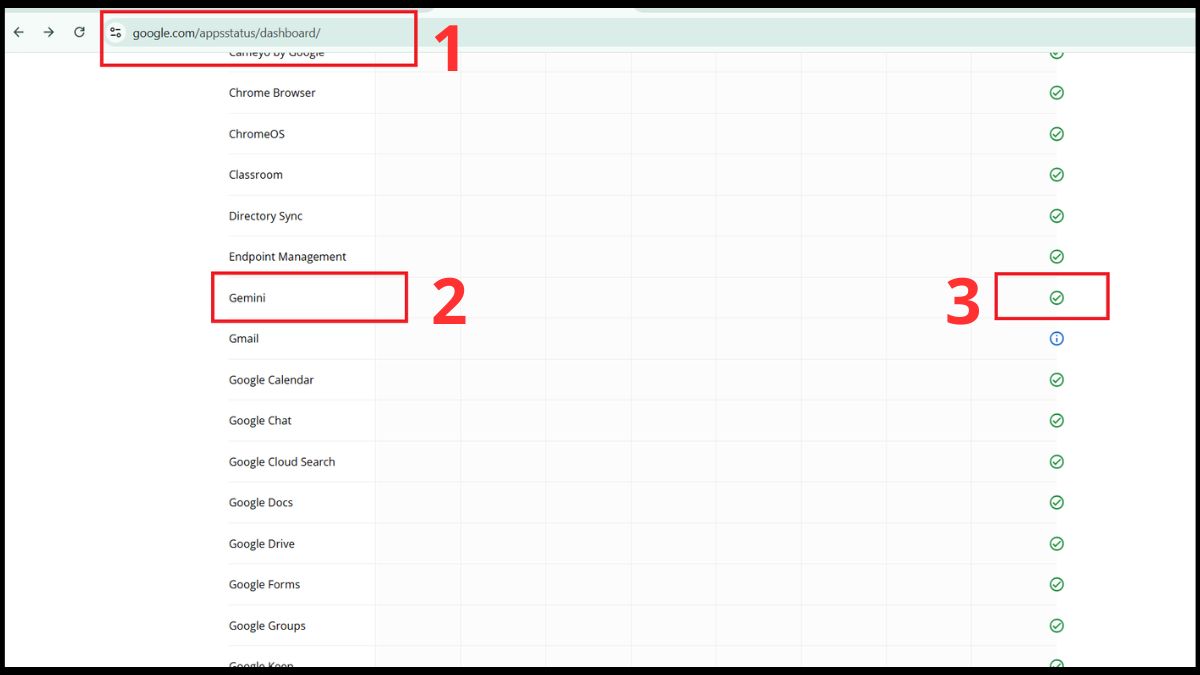Select the Google Docs row label
This screenshot has height=675, width=1200.
coord(261,503)
